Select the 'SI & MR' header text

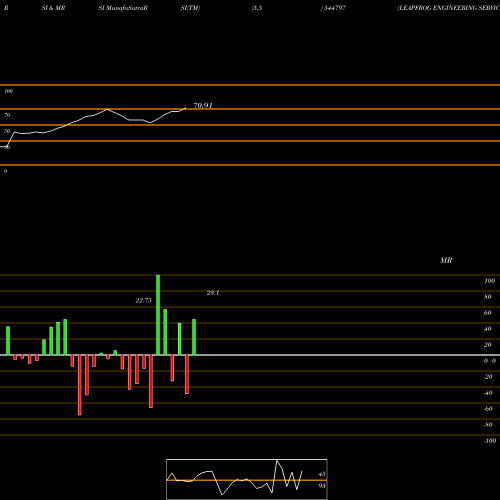(x=53, y=8)
